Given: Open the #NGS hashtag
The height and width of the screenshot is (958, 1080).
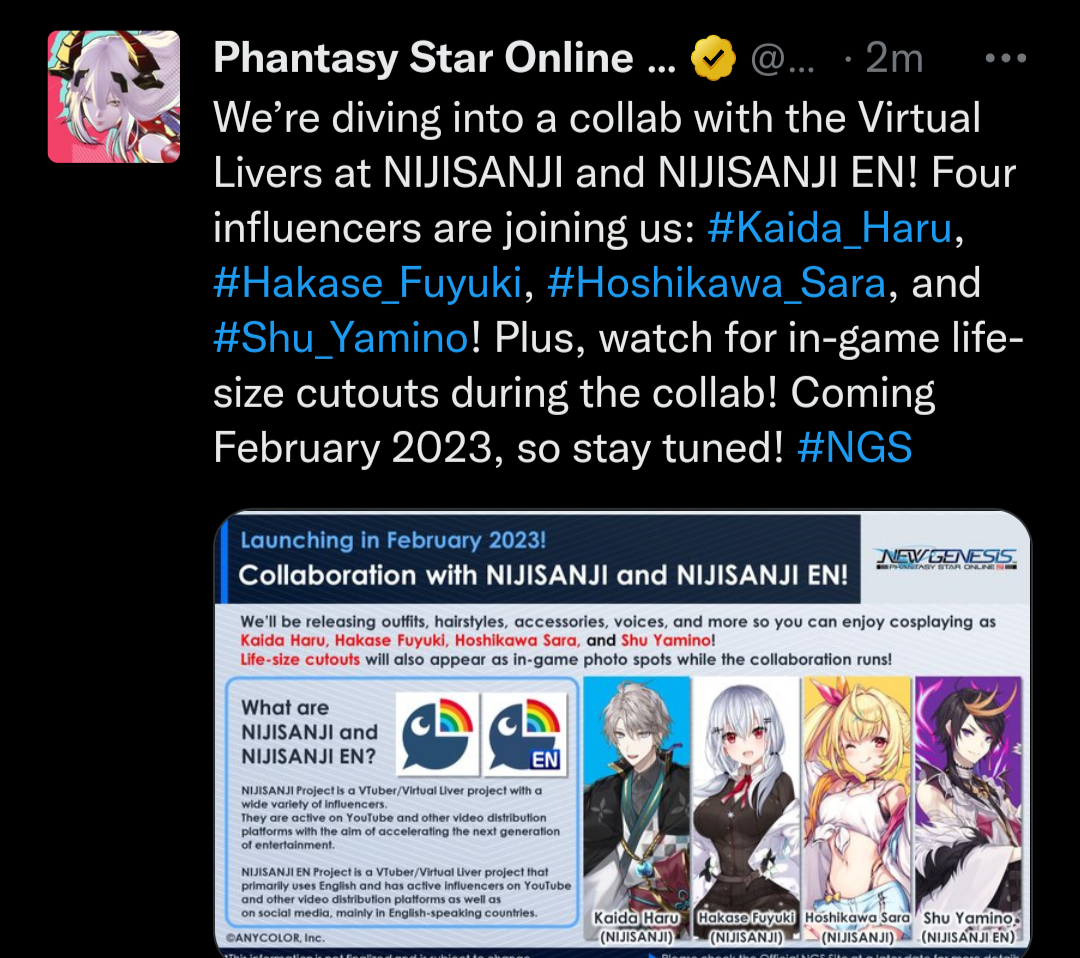Looking at the screenshot, I should click(854, 448).
